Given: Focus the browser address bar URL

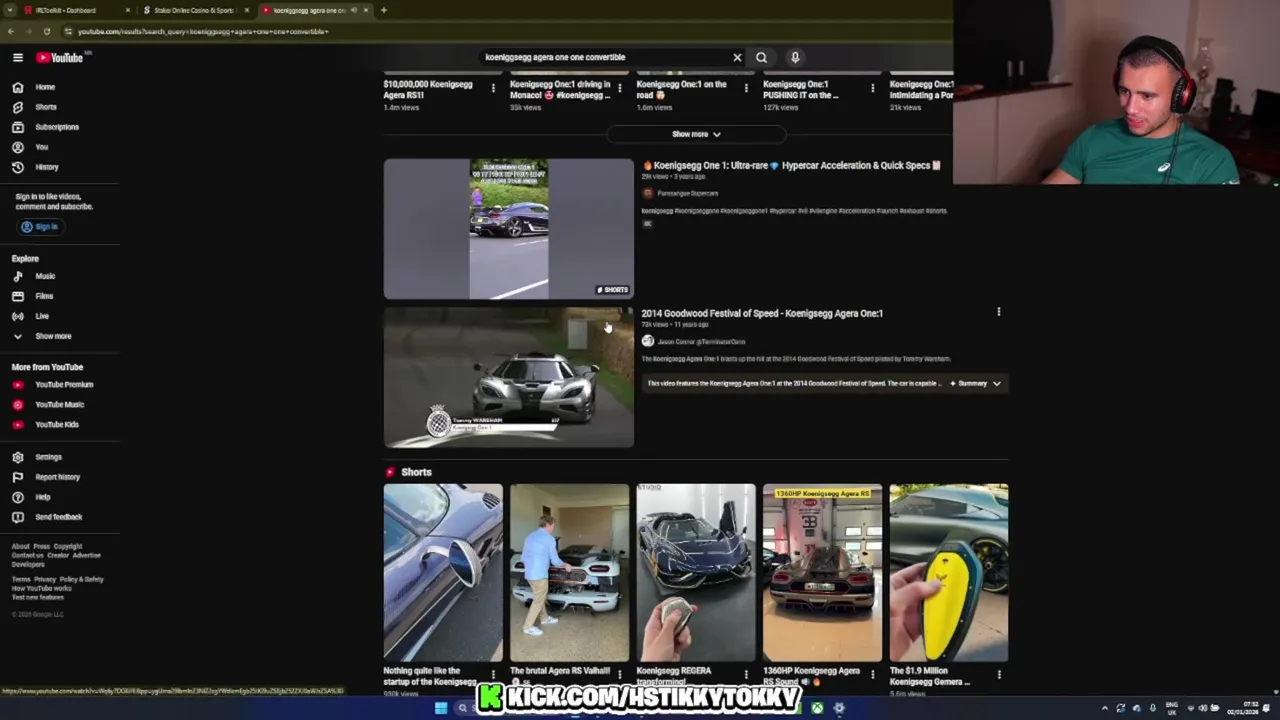Looking at the screenshot, I should point(203,31).
